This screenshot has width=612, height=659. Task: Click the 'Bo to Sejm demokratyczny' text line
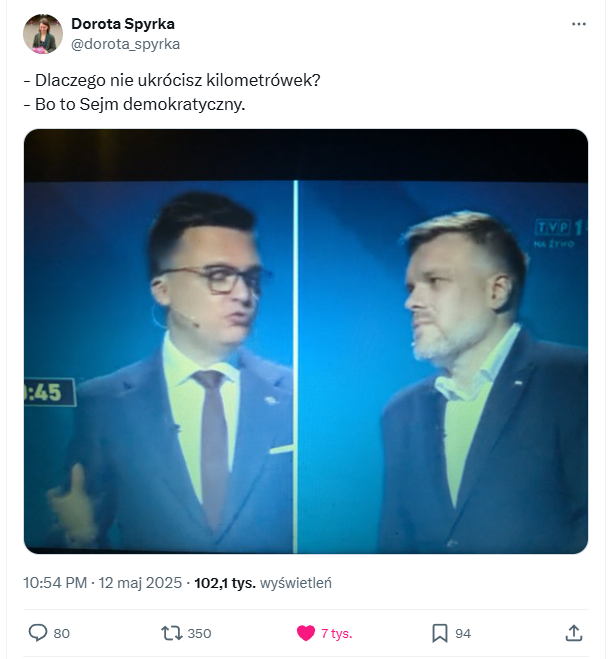[x=133, y=104]
